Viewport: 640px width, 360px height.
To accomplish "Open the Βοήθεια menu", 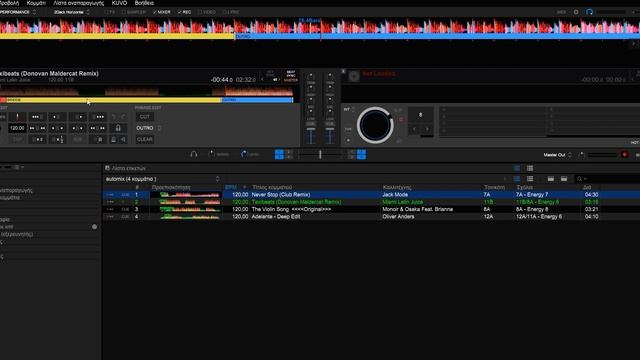I will click(144, 3).
